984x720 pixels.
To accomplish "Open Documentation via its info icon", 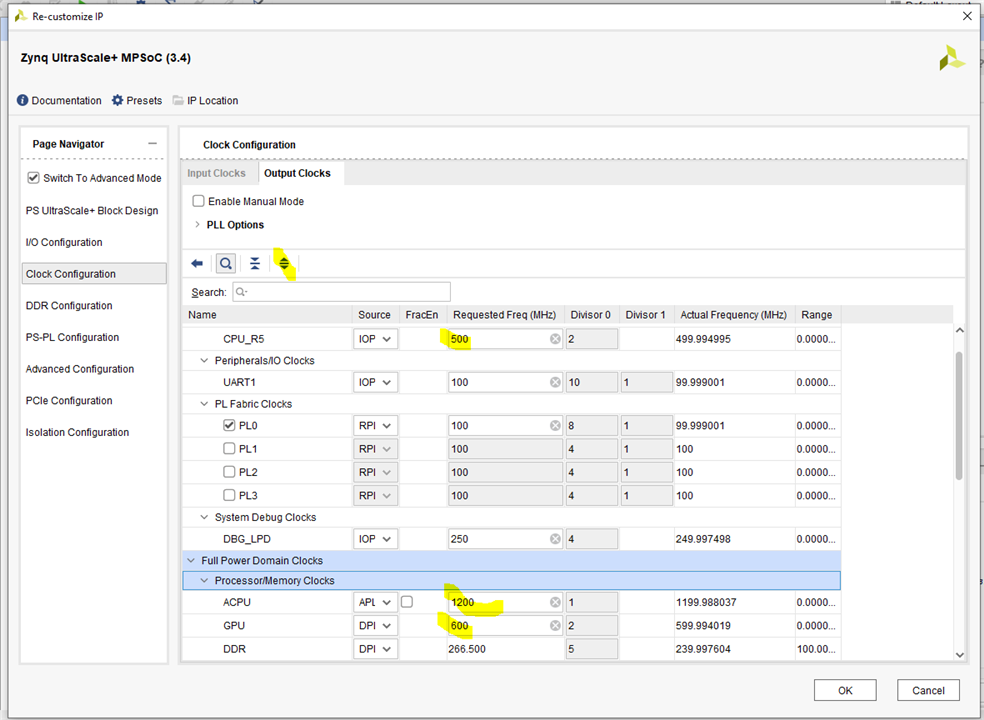I will [23, 101].
